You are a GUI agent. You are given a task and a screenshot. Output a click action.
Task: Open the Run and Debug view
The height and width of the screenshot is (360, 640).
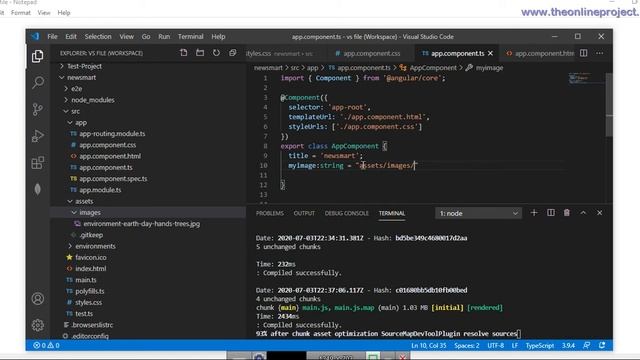pyautogui.click(x=38, y=136)
